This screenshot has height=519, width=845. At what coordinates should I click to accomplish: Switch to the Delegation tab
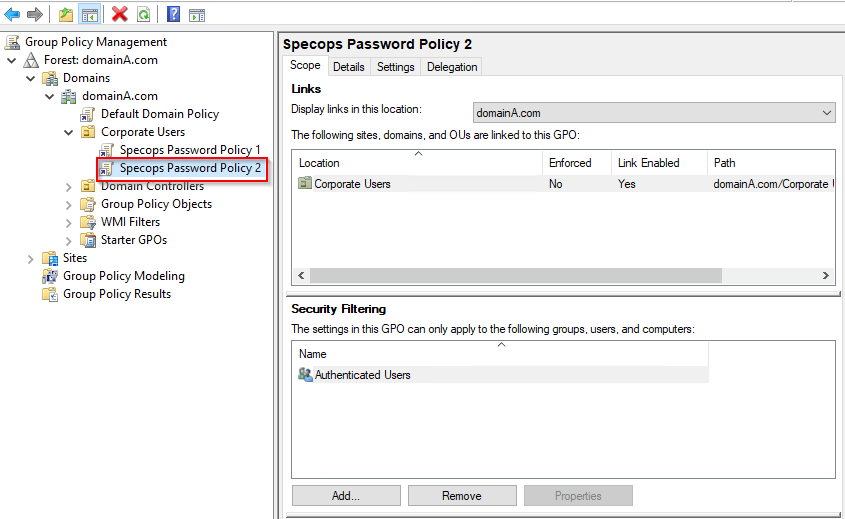click(x=452, y=67)
